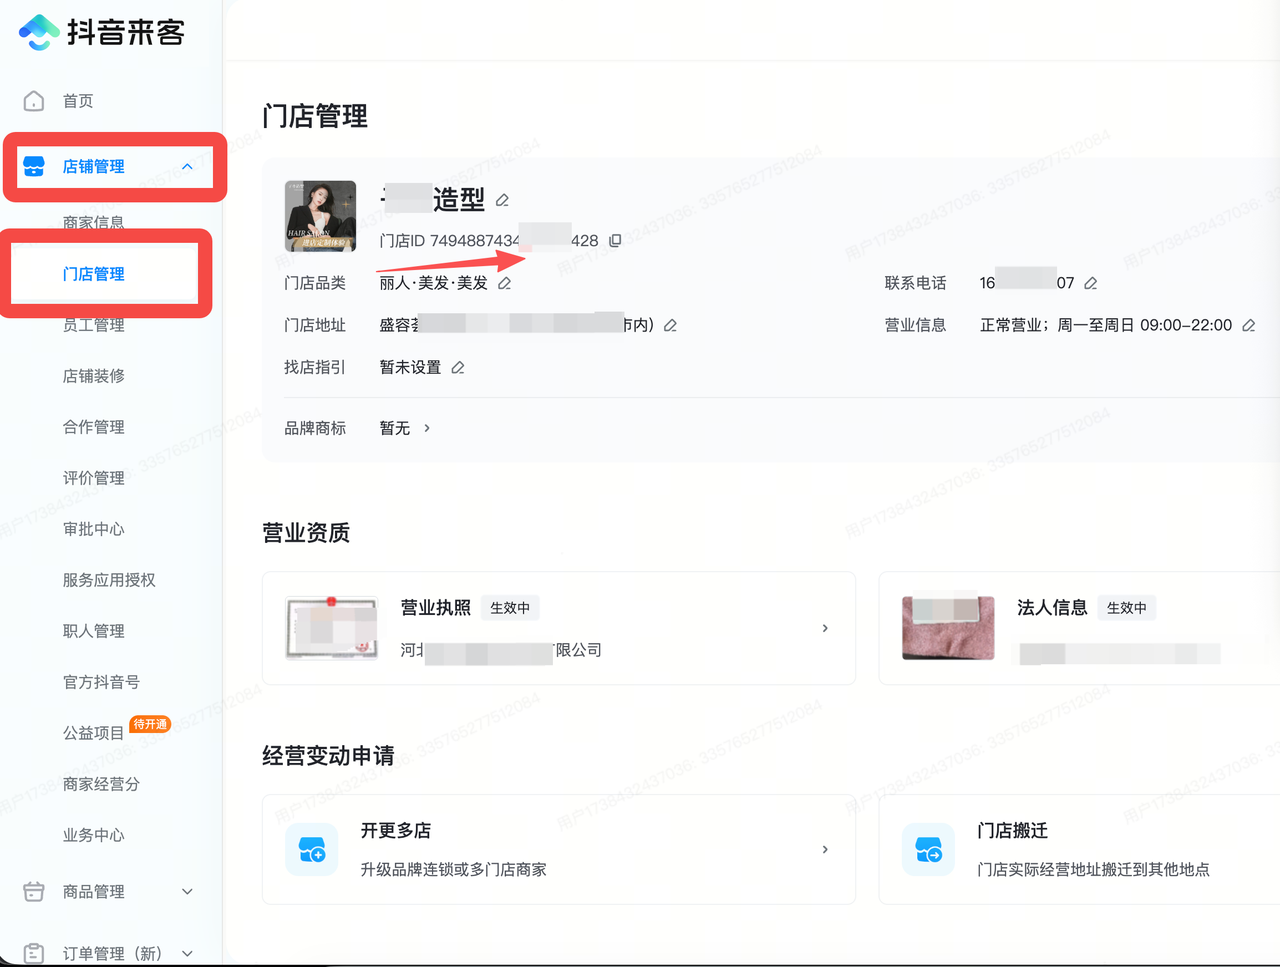Open the 营业执照 license card
The width and height of the screenshot is (1280, 967).
coord(558,628)
